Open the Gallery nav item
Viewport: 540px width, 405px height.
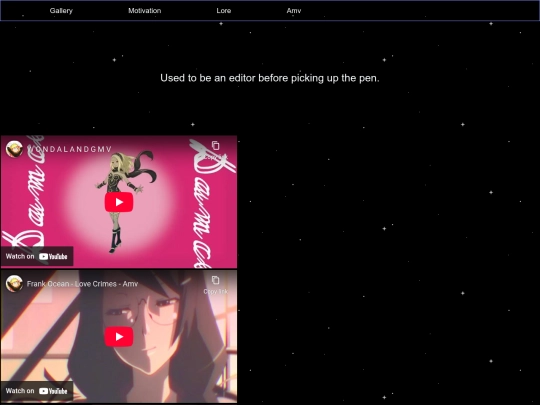[61, 11]
